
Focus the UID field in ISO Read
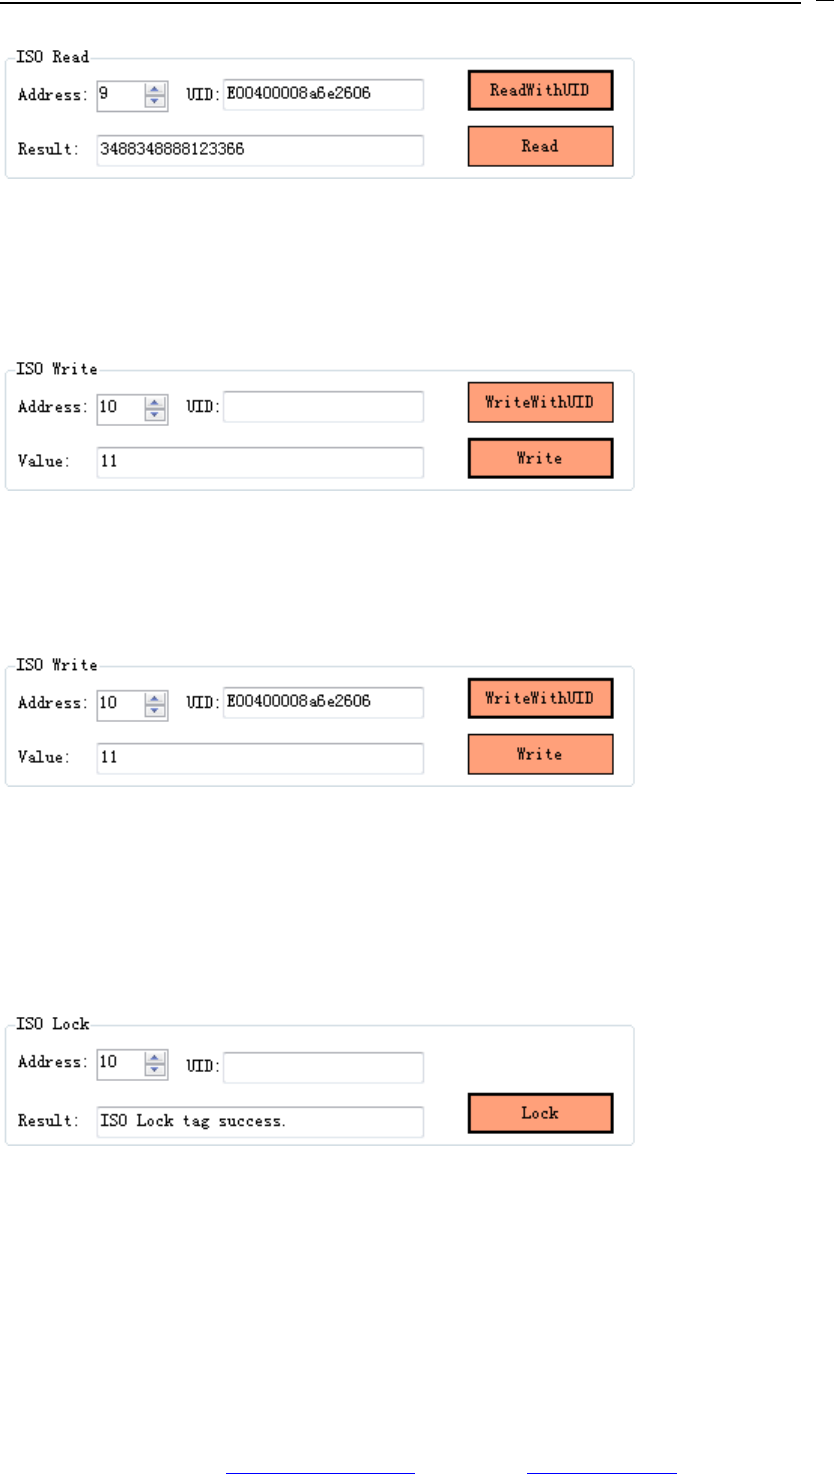pyautogui.click(x=323, y=95)
